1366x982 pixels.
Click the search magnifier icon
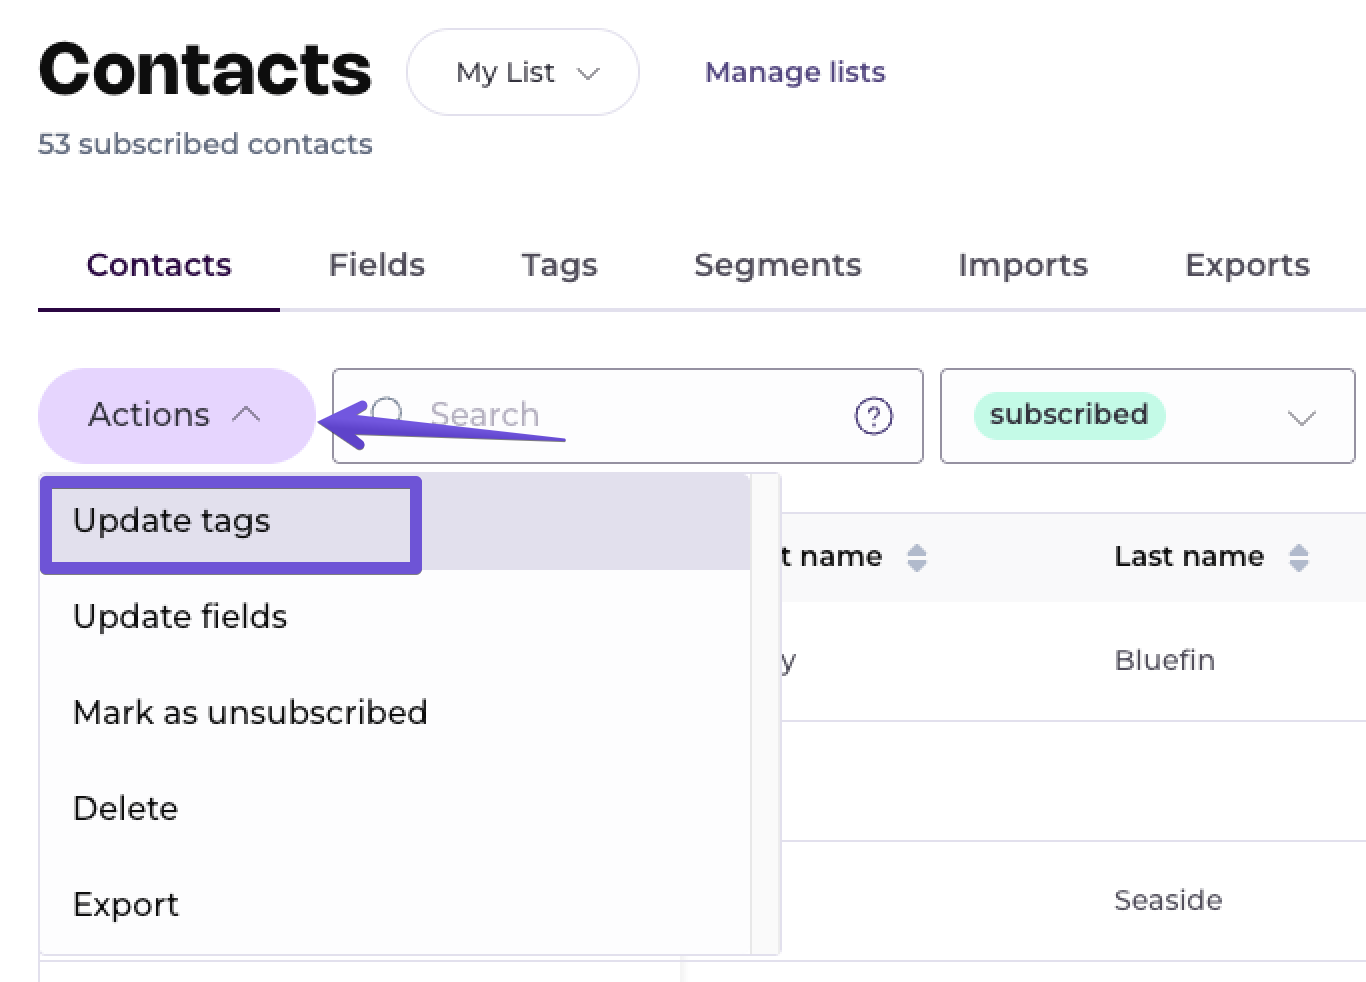point(388,412)
